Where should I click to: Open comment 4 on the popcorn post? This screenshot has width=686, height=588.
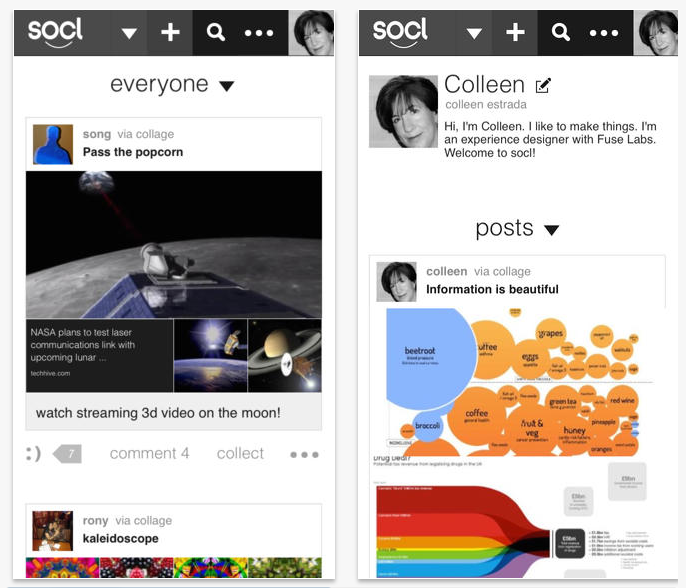coord(149,453)
